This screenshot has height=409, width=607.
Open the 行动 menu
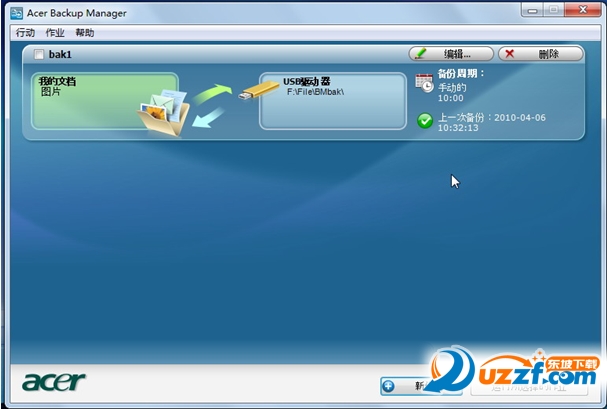point(25,33)
